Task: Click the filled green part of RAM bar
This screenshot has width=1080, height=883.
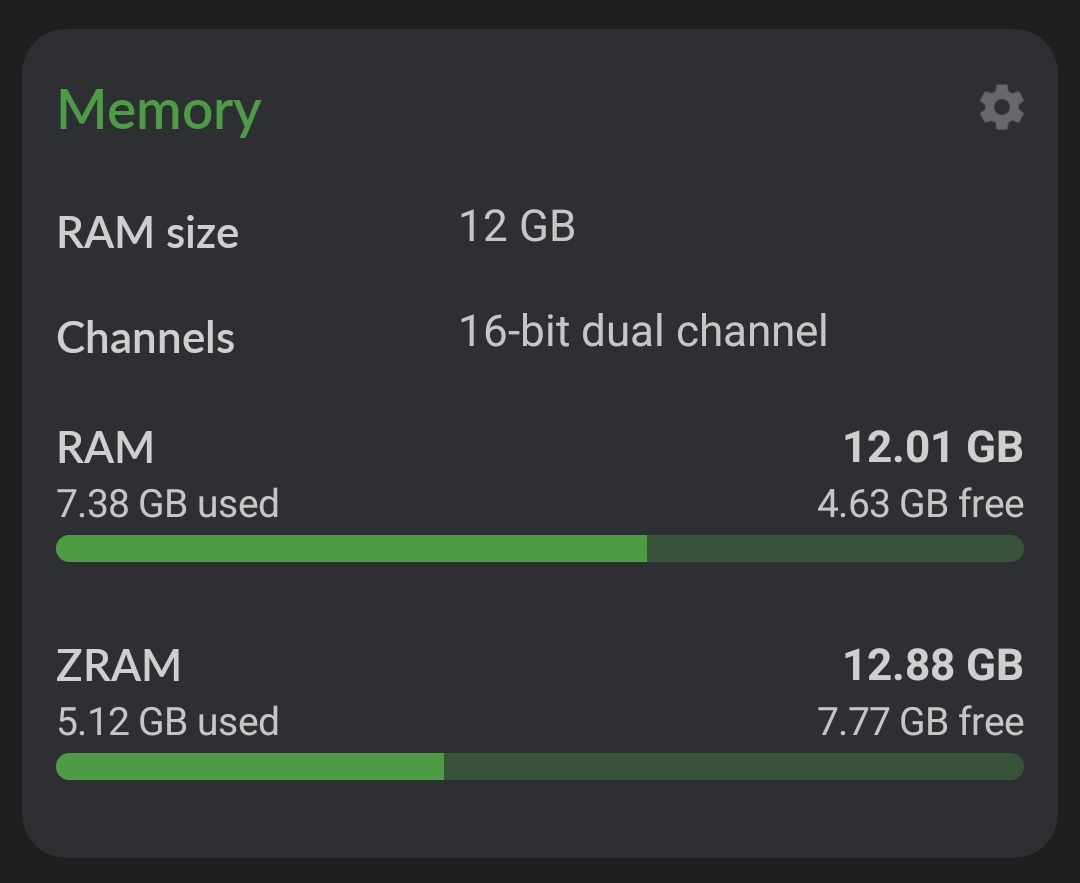Action: pyautogui.click(x=350, y=548)
